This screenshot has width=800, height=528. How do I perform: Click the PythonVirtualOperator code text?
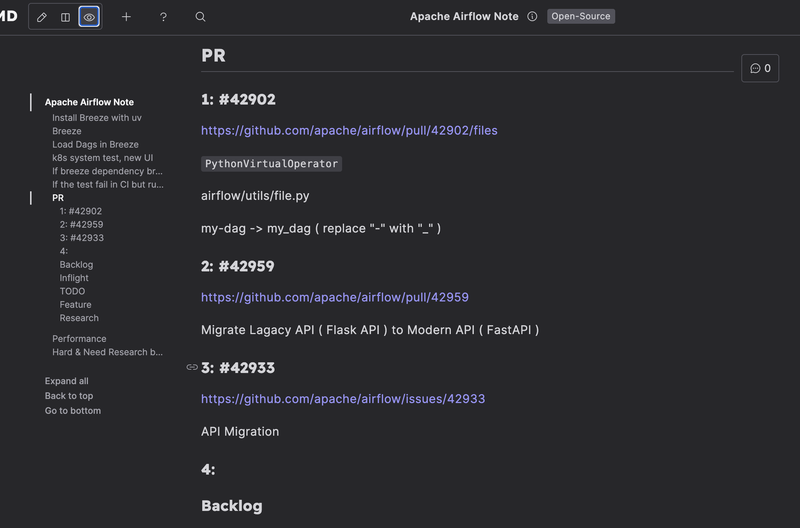point(271,164)
